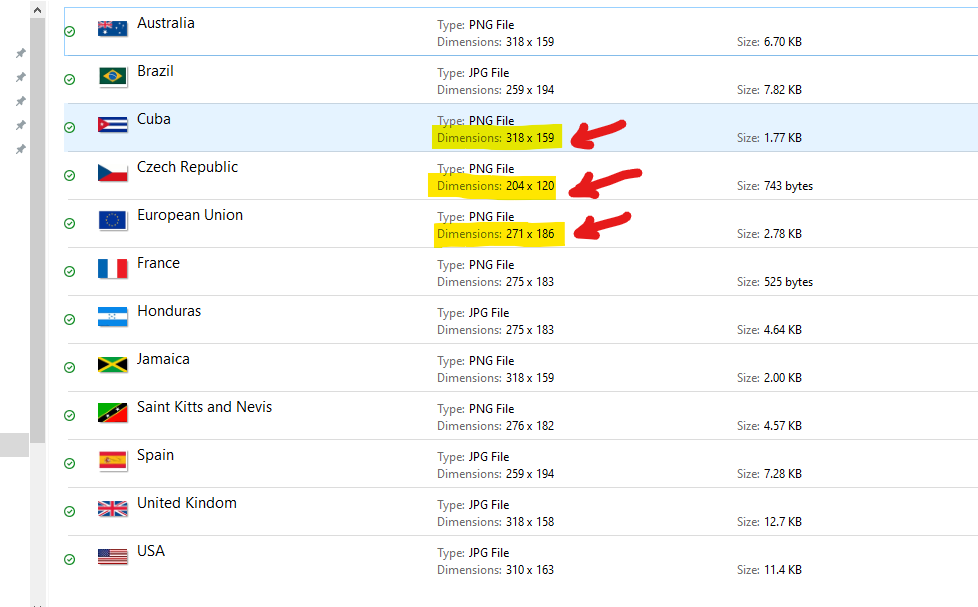Screen dimensions: 978x607
Task: Select the European Union flag thumbnail
Action: pyautogui.click(x=113, y=220)
